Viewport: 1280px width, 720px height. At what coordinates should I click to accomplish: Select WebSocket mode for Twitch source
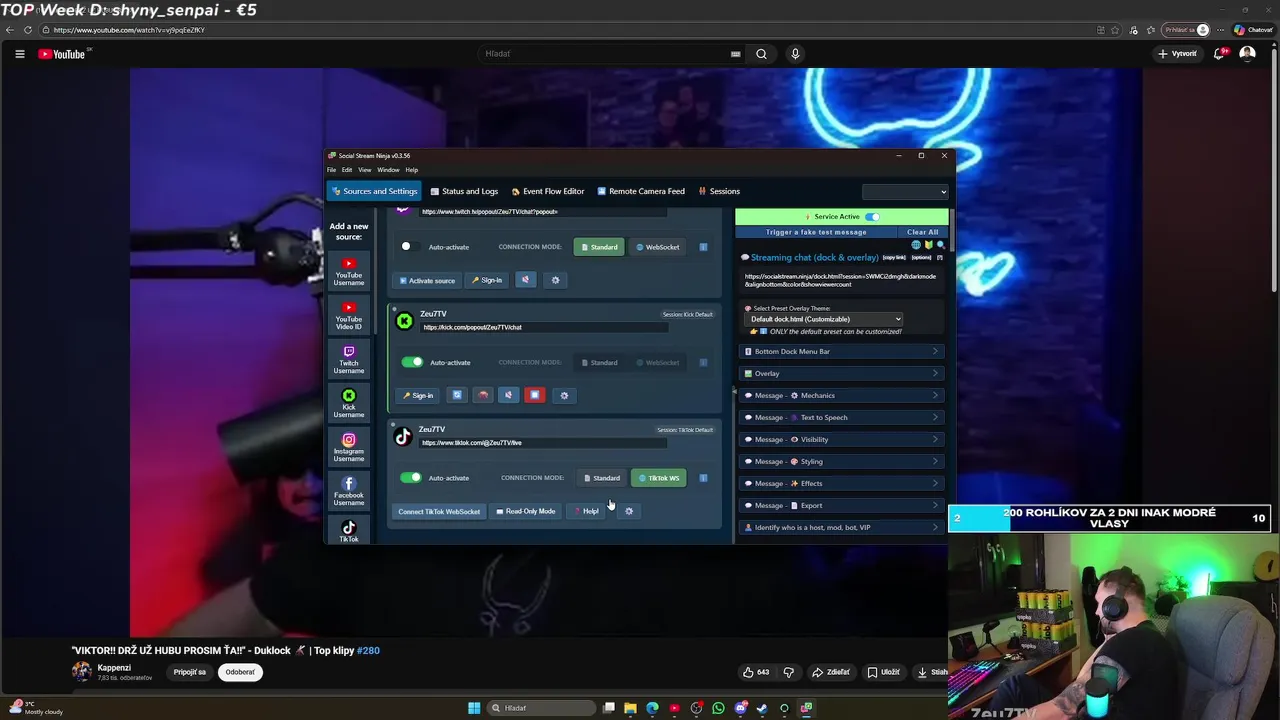point(658,247)
